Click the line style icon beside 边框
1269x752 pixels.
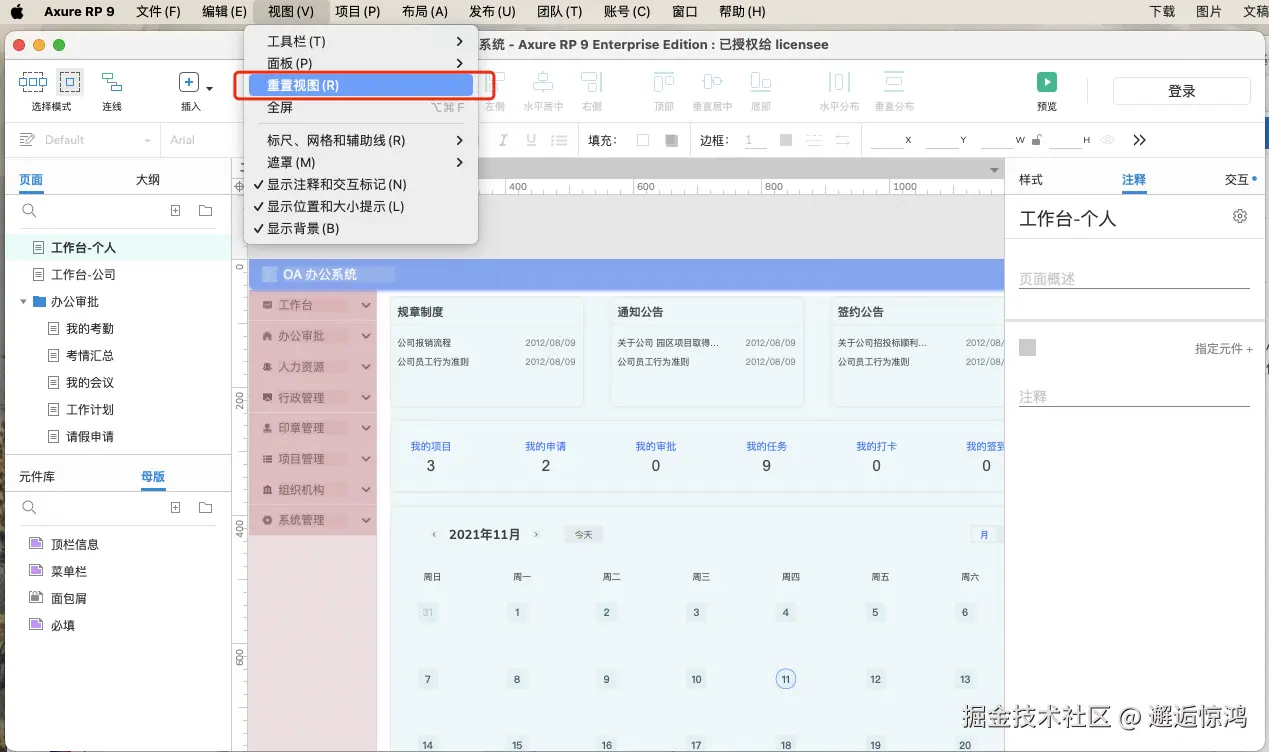pyautogui.click(x=815, y=140)
